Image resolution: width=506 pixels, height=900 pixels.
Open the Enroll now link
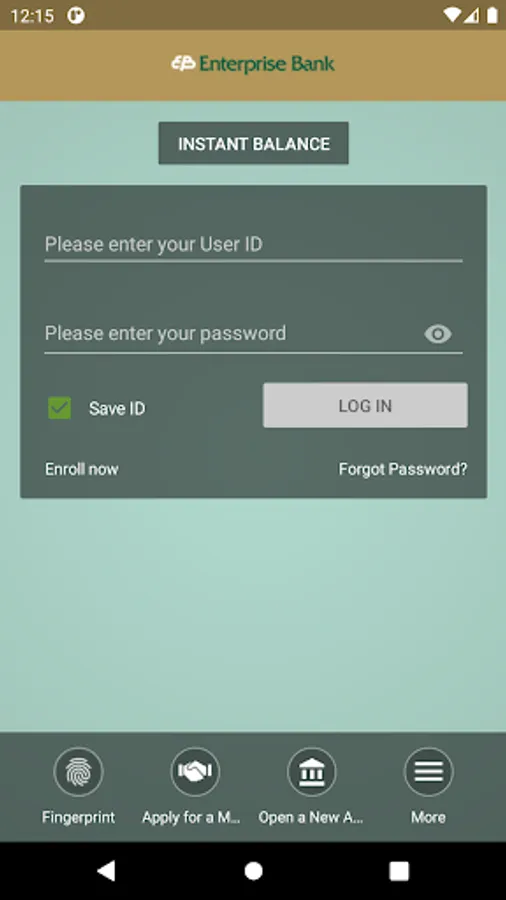point(82,469)
